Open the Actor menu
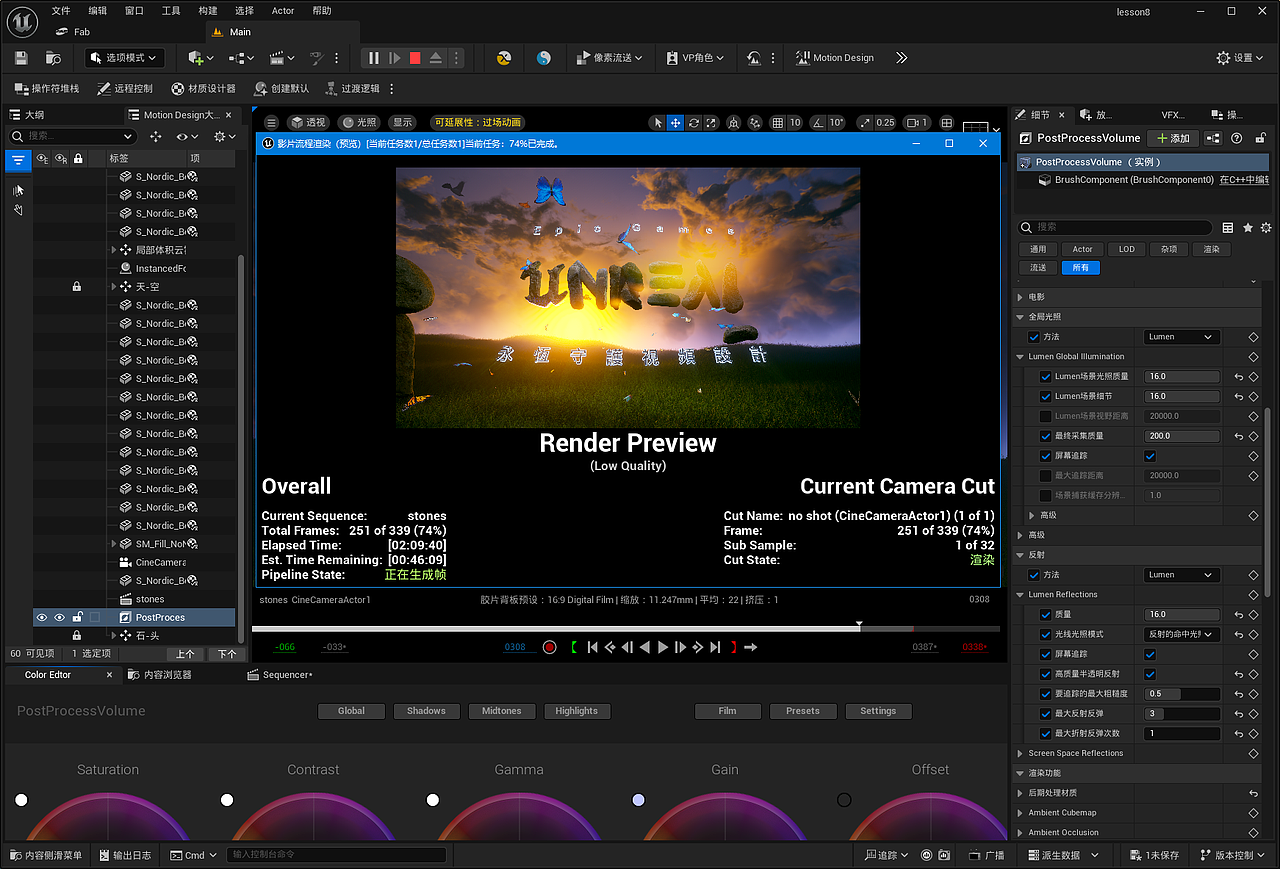 tap(283, 11)
